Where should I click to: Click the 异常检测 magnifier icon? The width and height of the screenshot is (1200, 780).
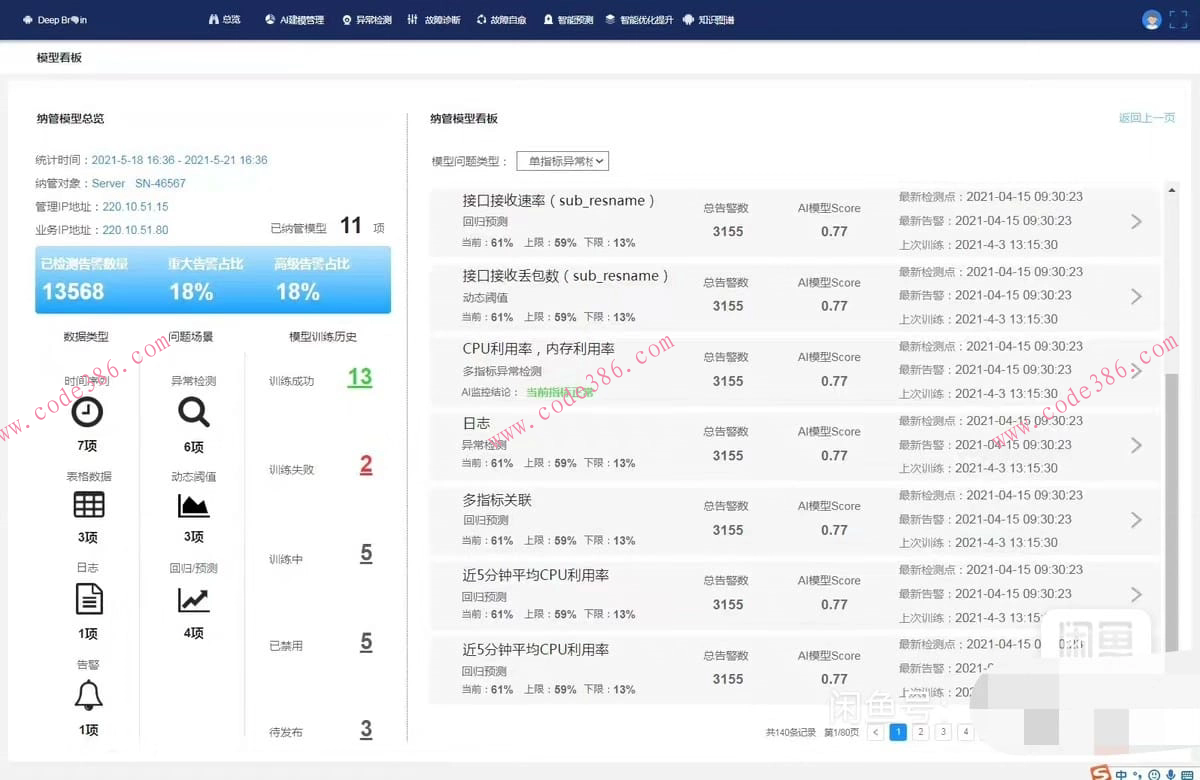(x=193, y=414)
